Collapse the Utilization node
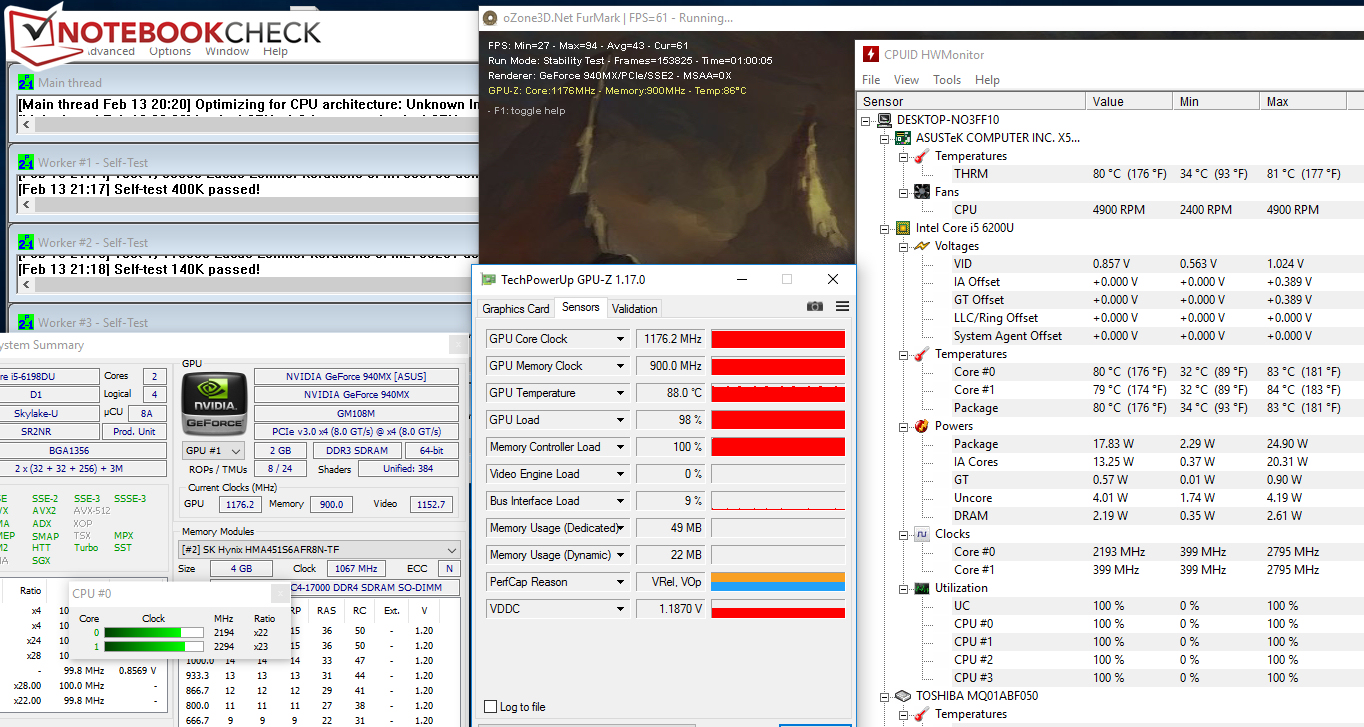This screenshot has width=1364, height=727. (x=903, y=588)
